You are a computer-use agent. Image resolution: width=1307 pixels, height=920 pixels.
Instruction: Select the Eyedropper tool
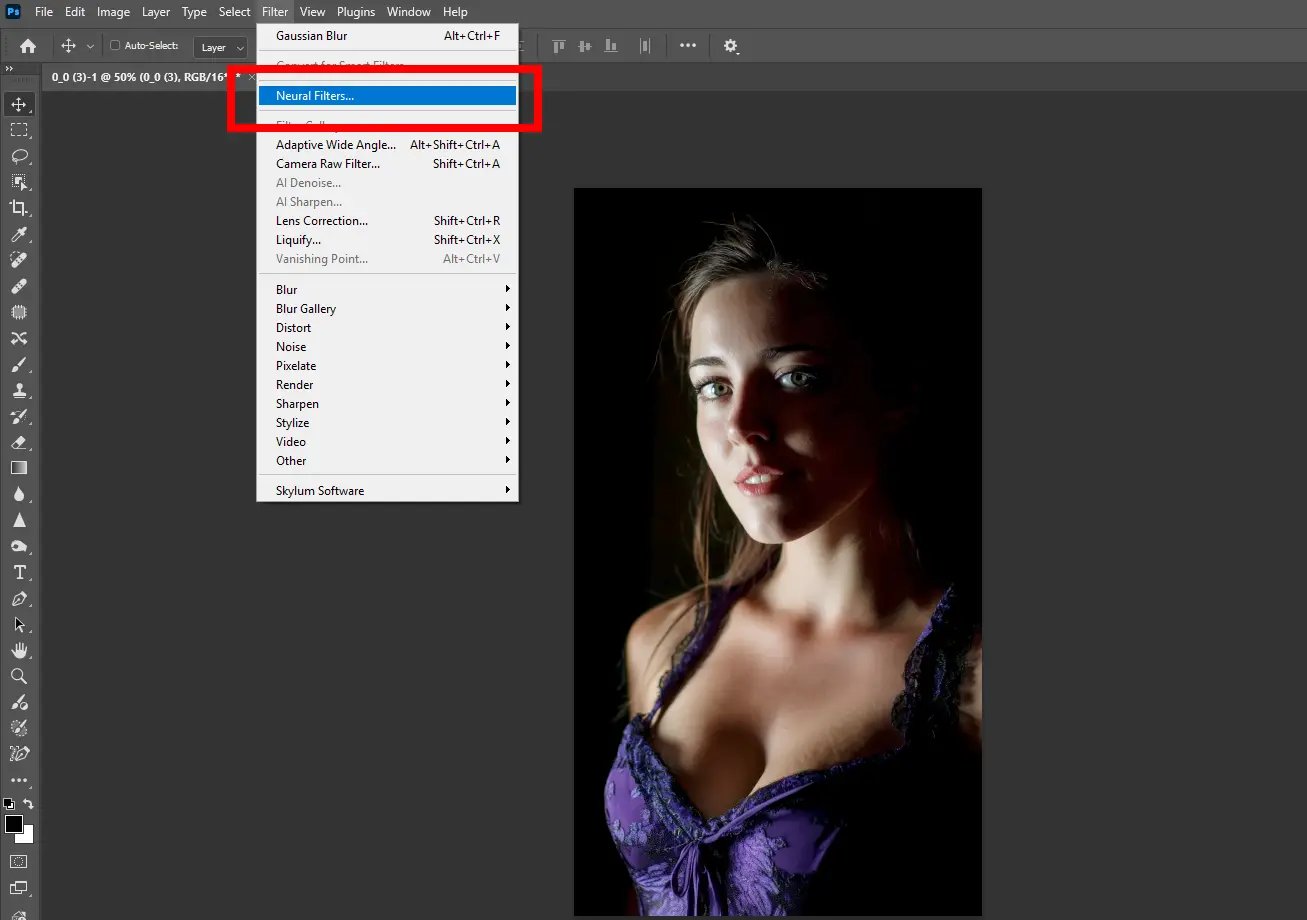[x=19, y=234]
